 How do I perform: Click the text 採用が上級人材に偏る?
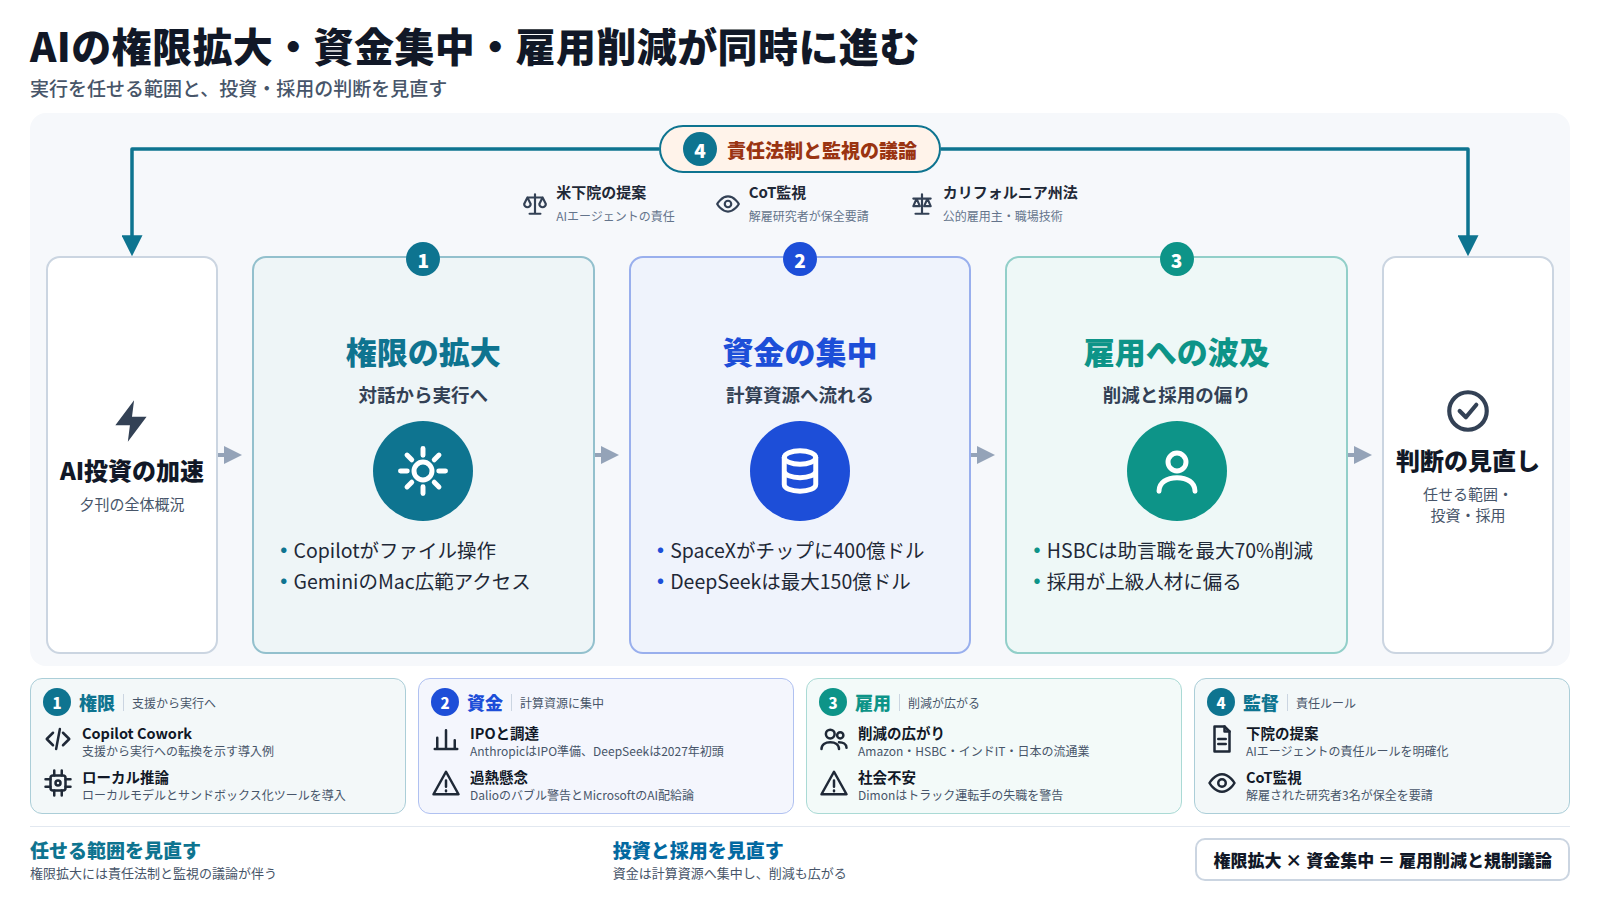tap(1143, 582)
